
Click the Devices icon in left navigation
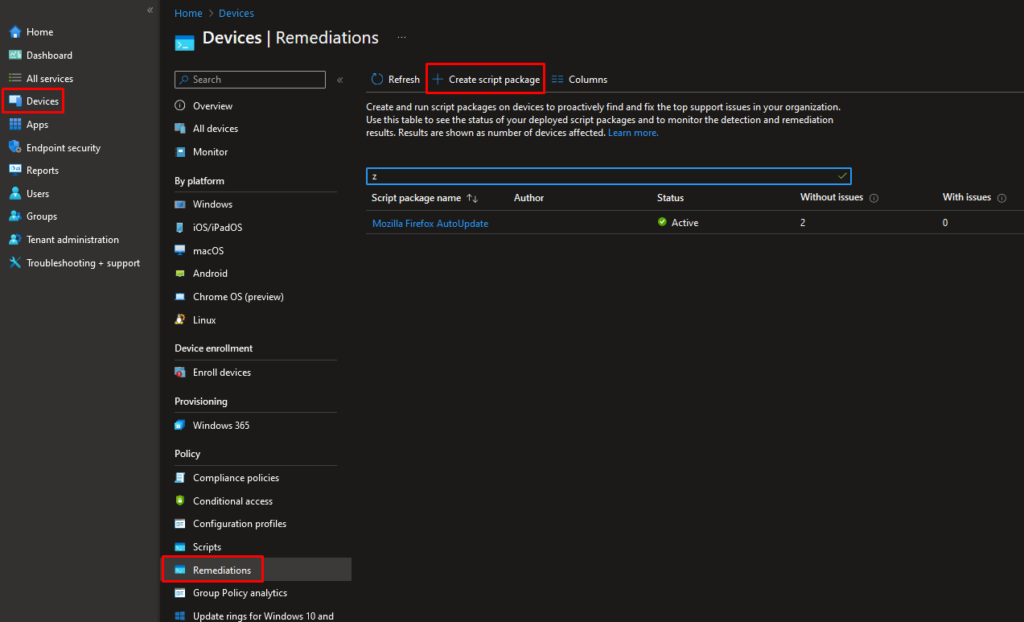(15, 101)
